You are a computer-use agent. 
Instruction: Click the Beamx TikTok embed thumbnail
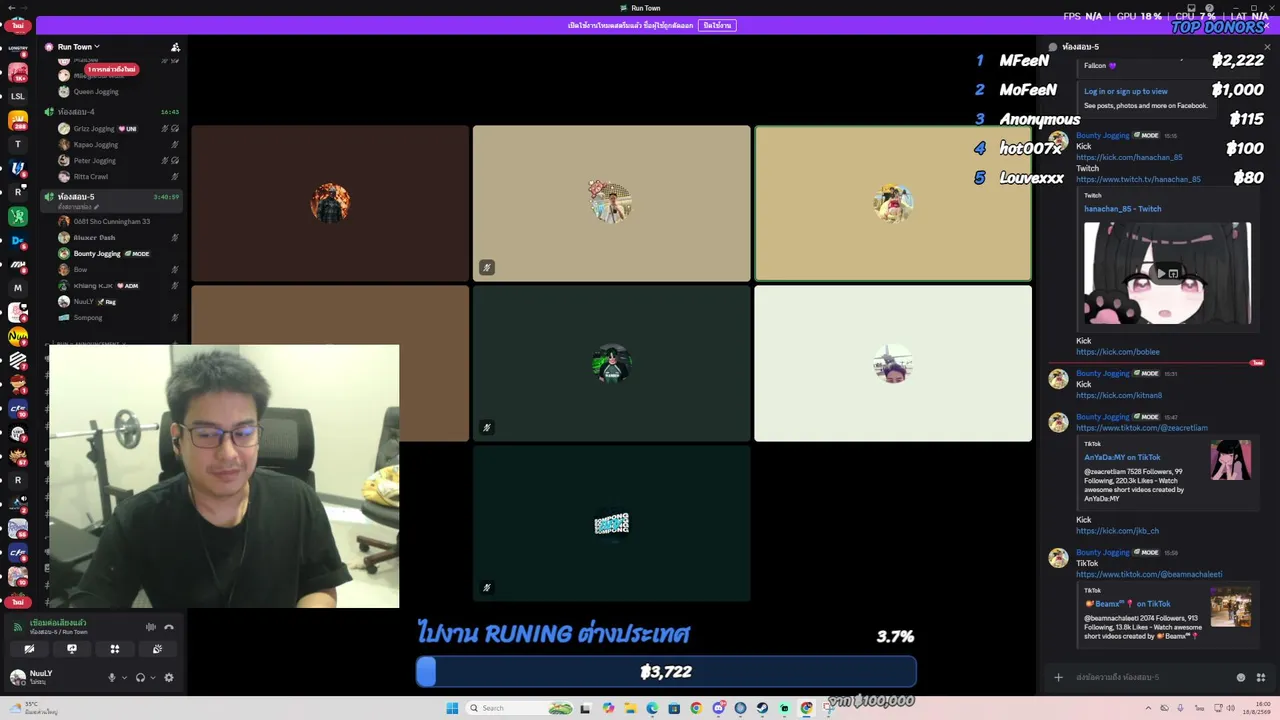pos(1230,608)
